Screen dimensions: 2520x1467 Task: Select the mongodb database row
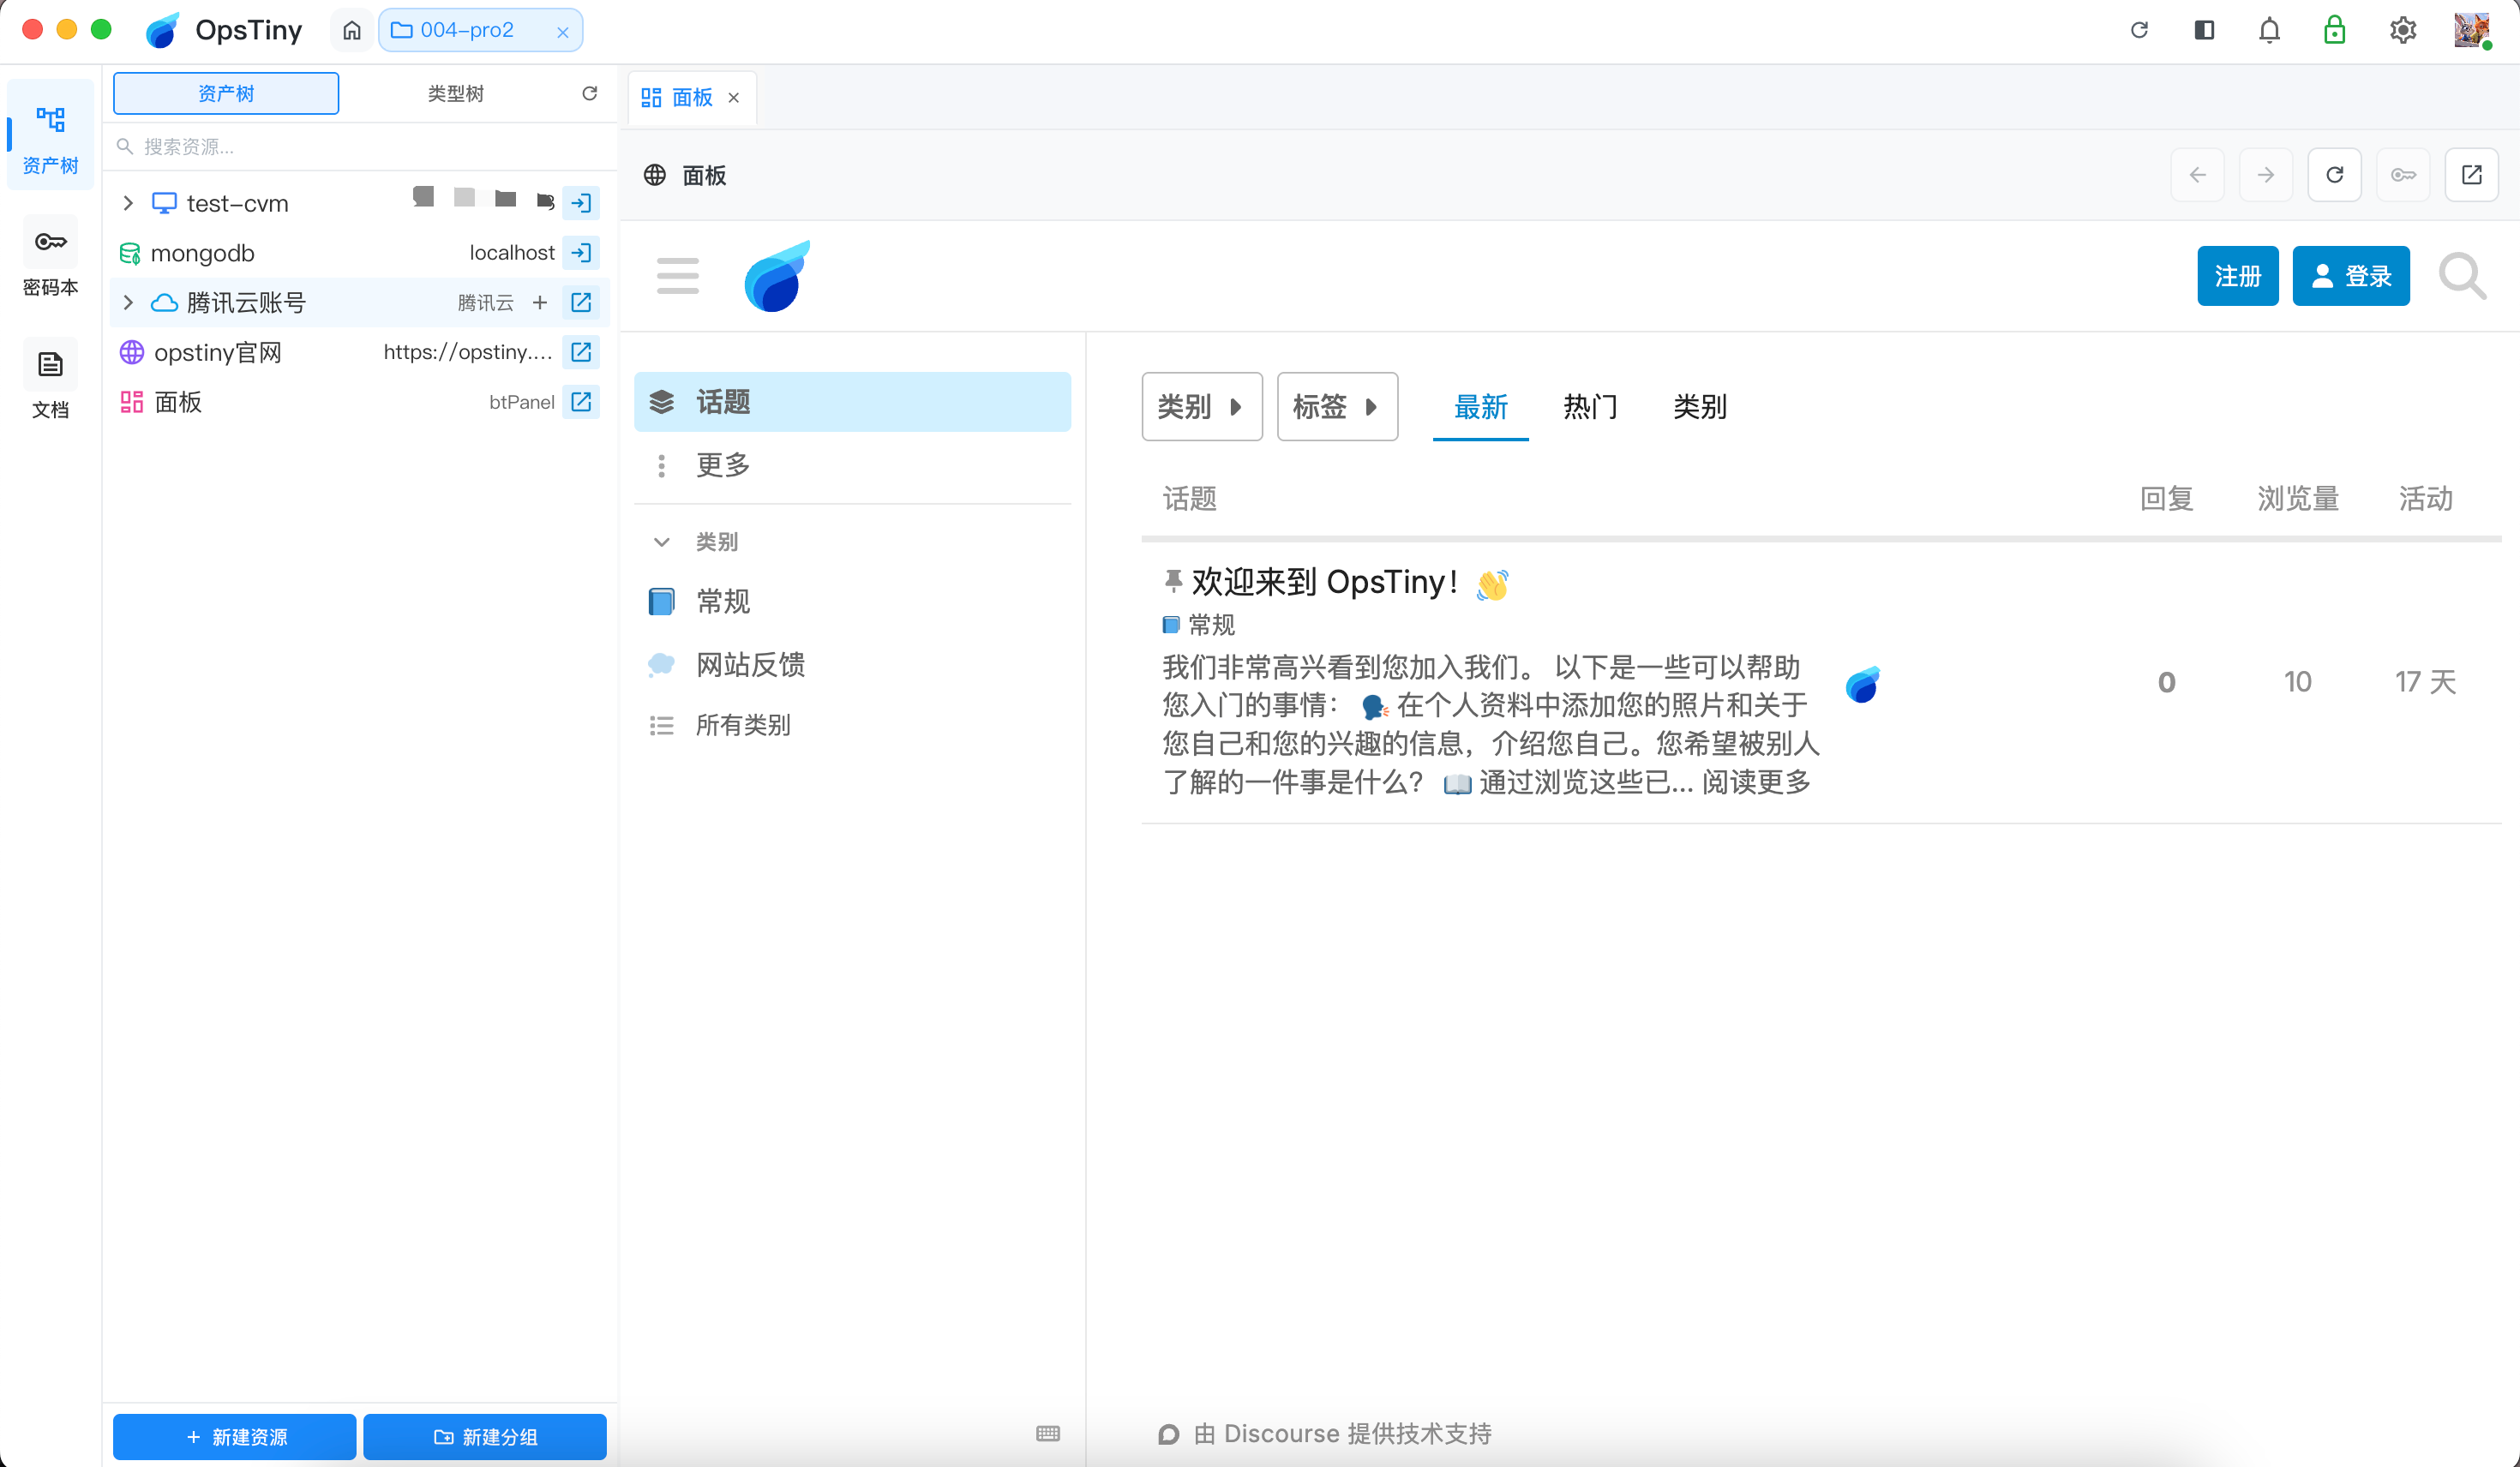[360, 253]
